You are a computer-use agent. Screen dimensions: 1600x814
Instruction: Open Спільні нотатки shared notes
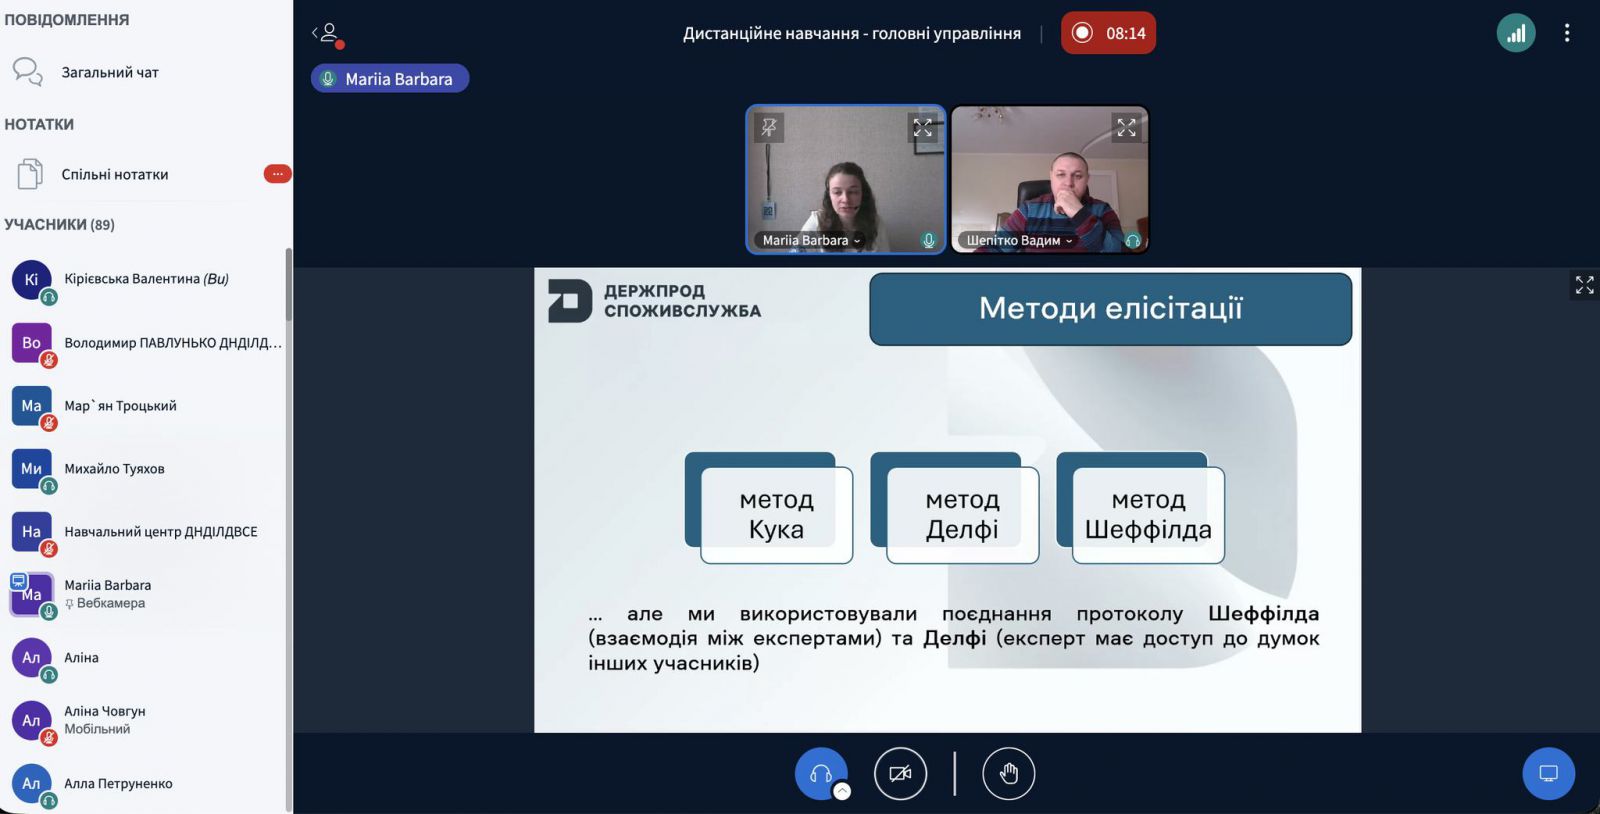[x=115, y=174]
